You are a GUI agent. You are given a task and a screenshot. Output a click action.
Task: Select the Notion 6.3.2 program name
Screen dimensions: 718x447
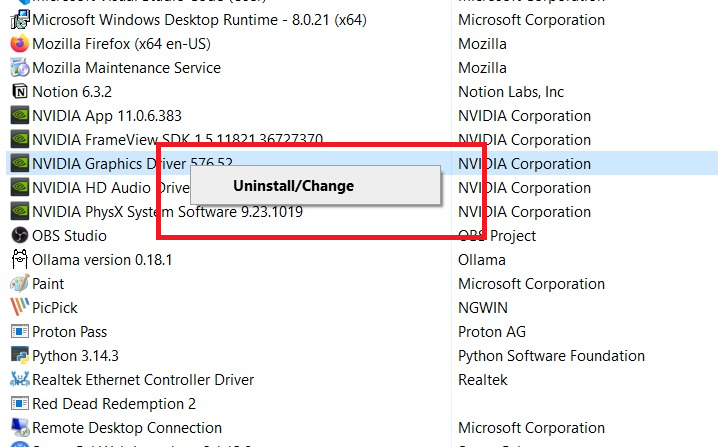click(x=72, y=92)
